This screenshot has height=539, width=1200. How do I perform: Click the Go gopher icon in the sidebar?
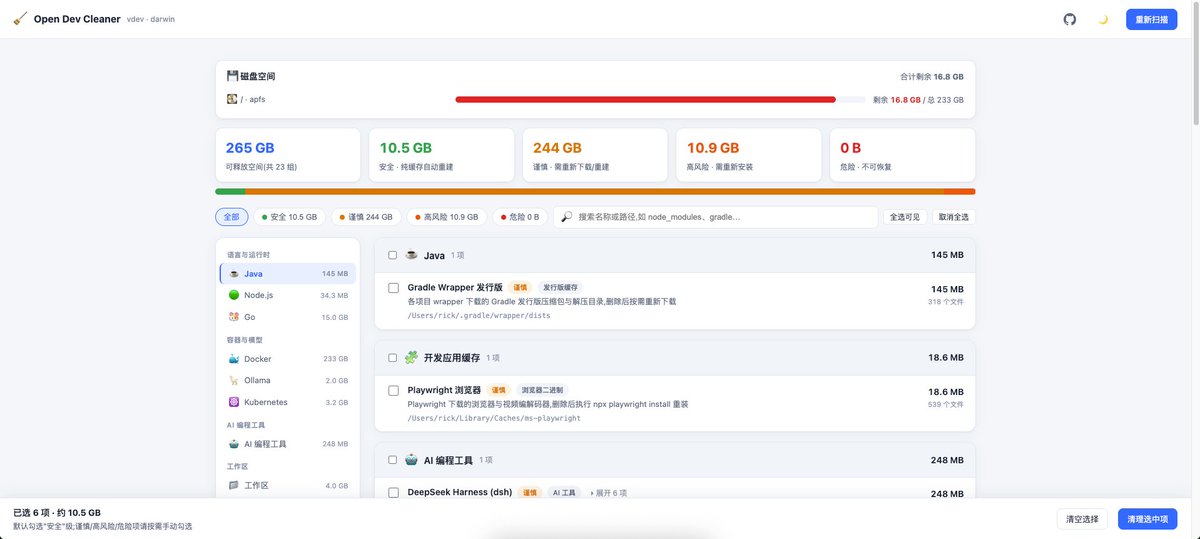[x=234, y=317]
